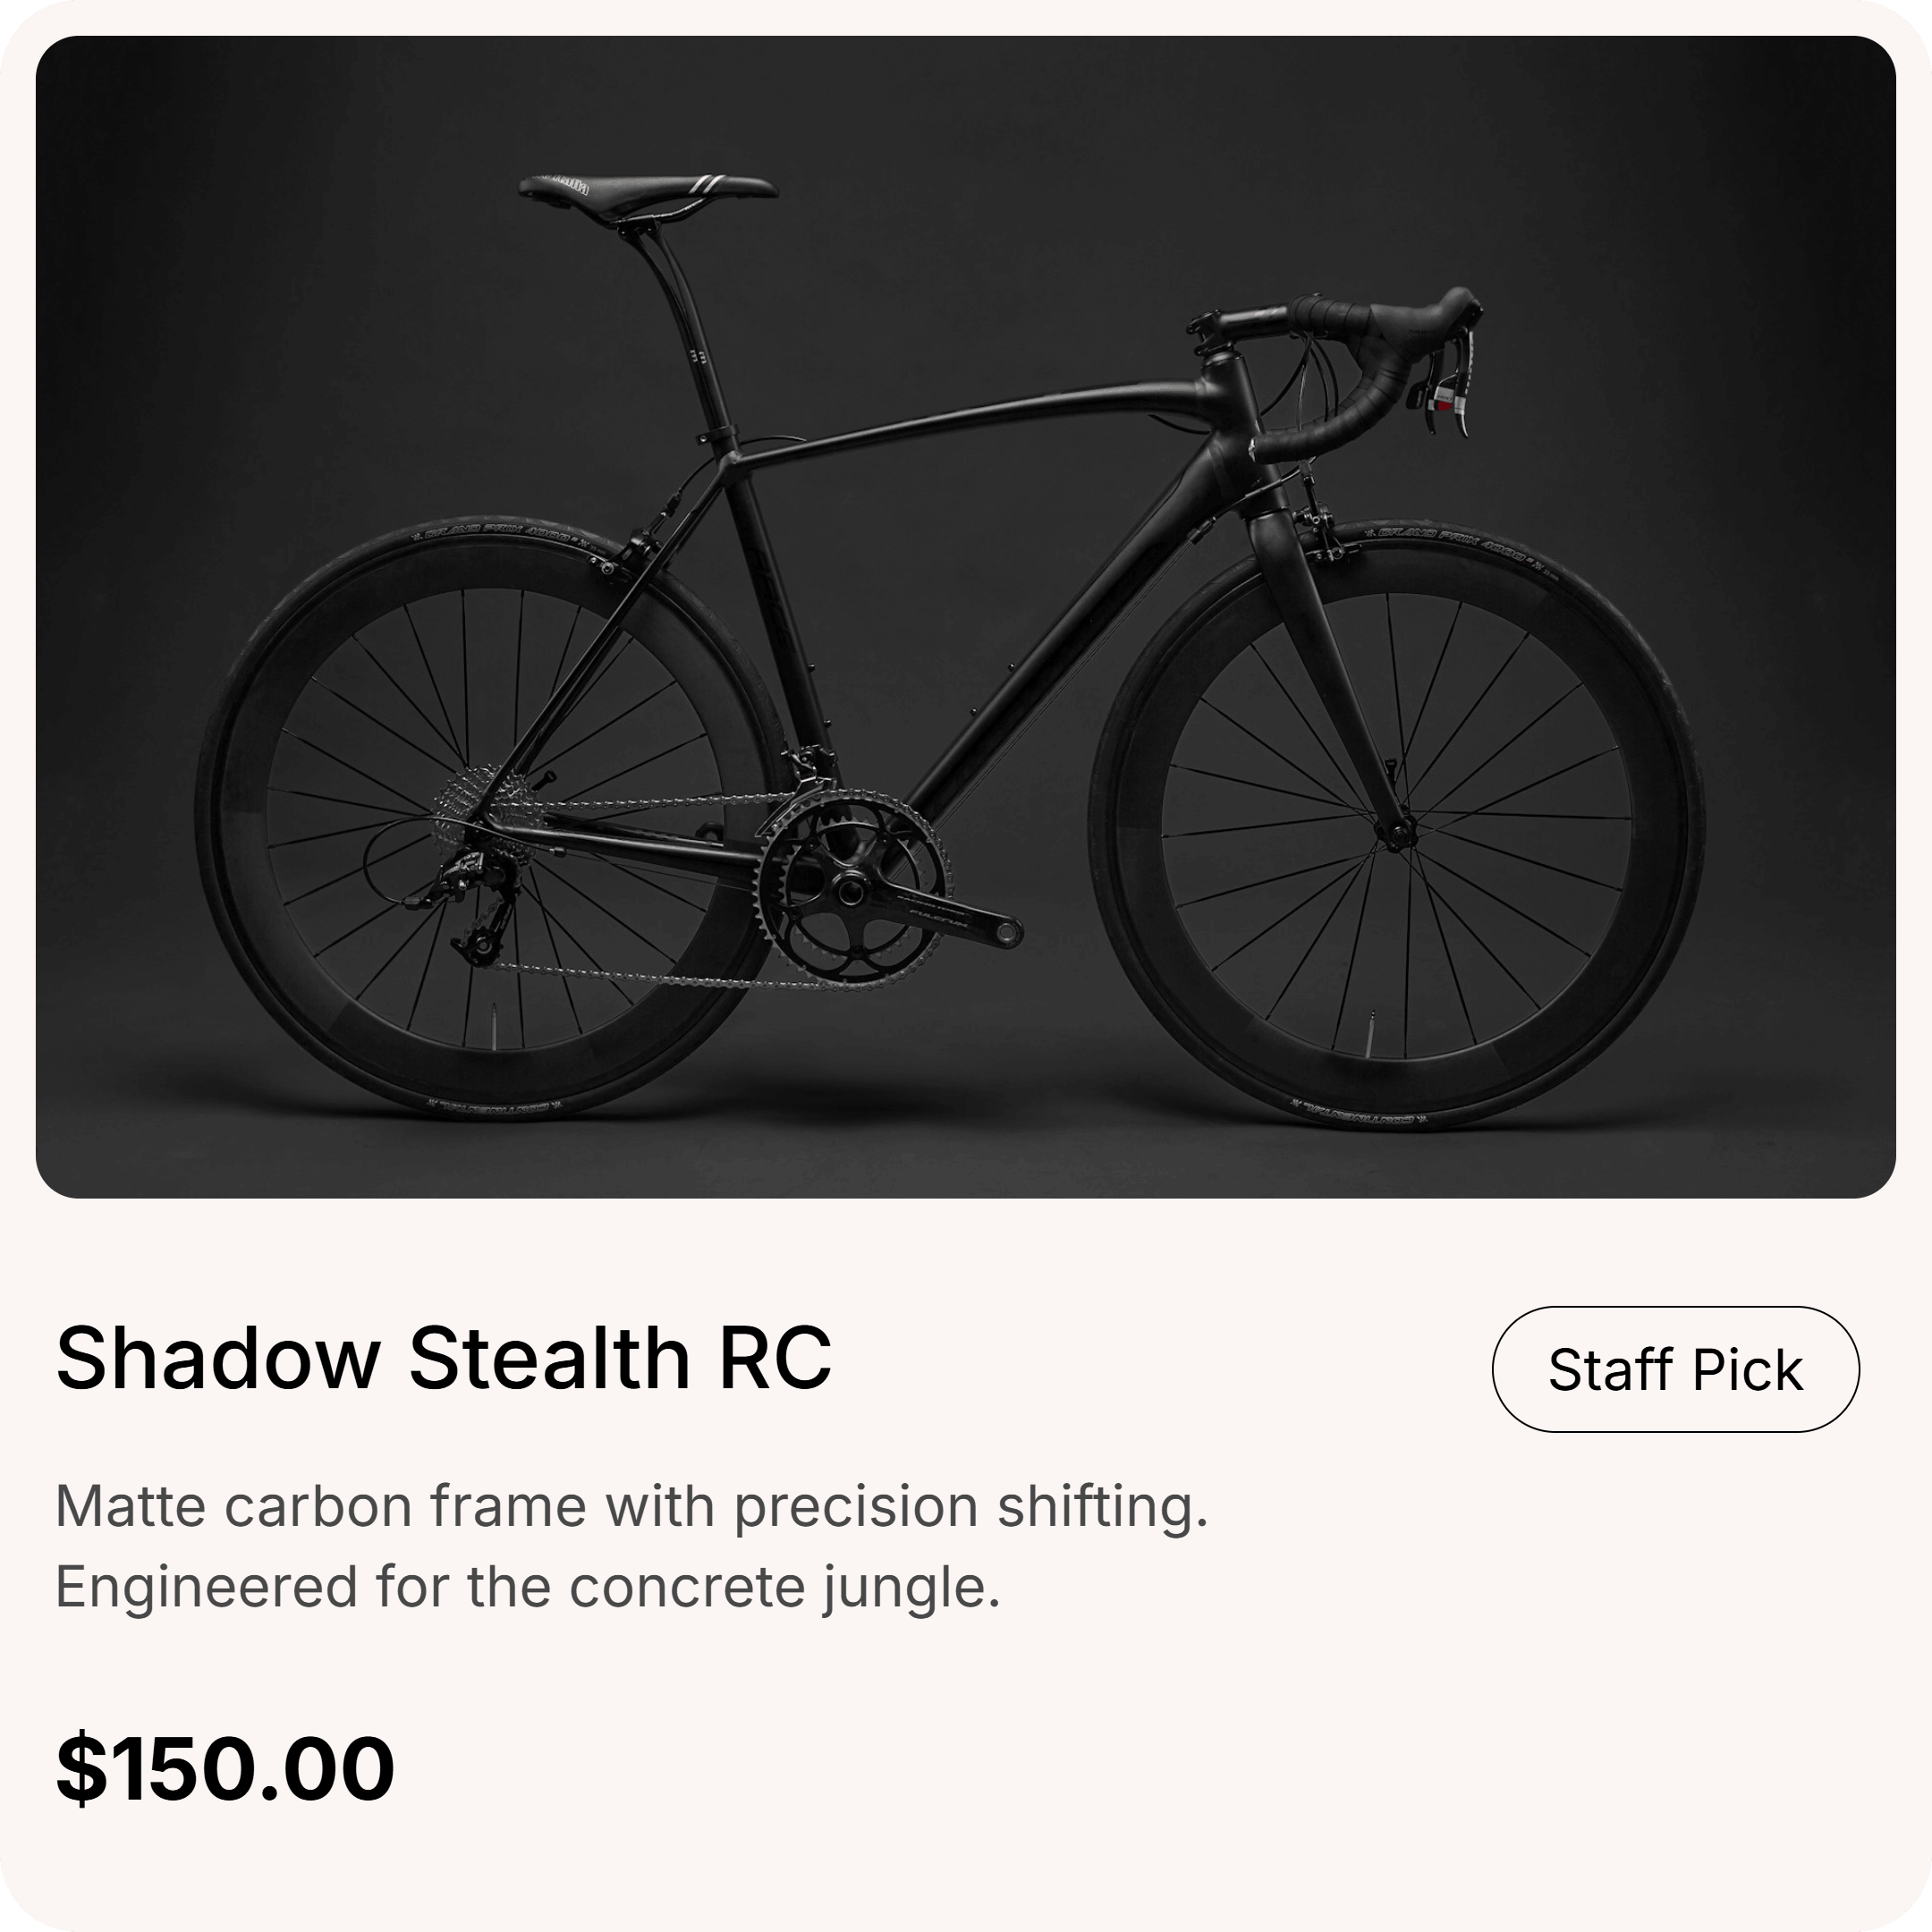Click the Grand Prix lettering on front tire

(1452, 540)
